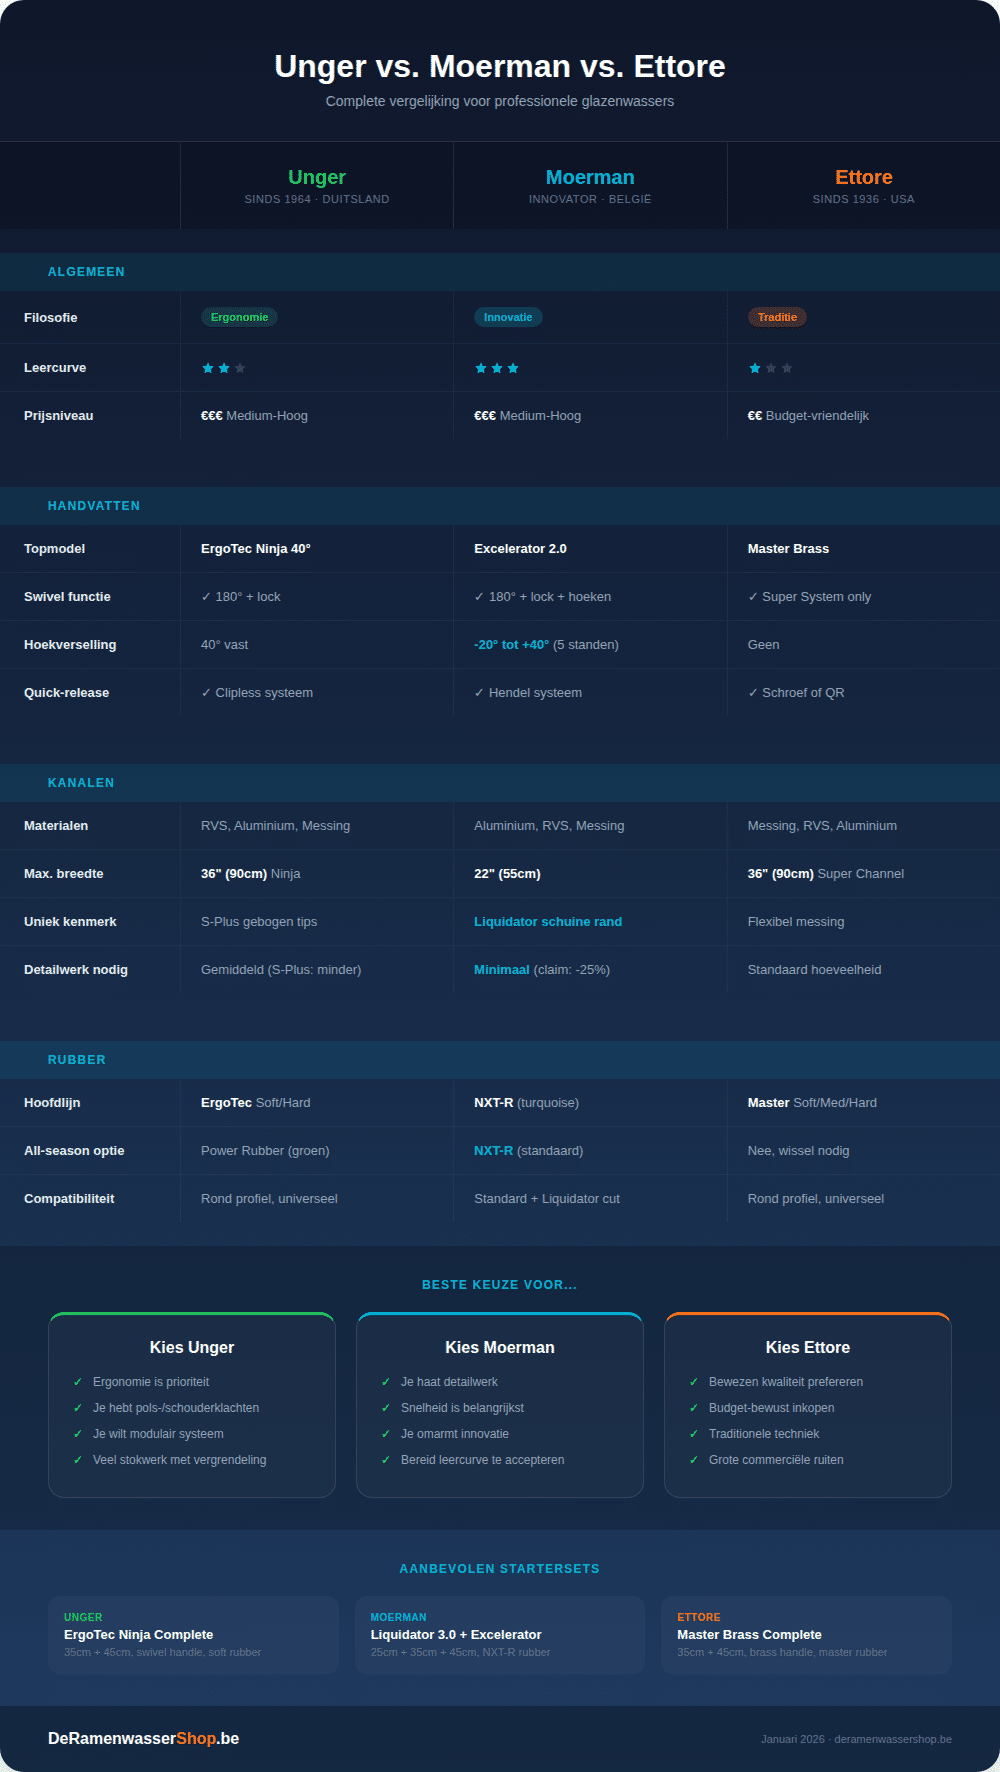Click the blue Innovatie badge
Image resolution: width=1000 pixels, height=1772 pixels.
(508, 317)
